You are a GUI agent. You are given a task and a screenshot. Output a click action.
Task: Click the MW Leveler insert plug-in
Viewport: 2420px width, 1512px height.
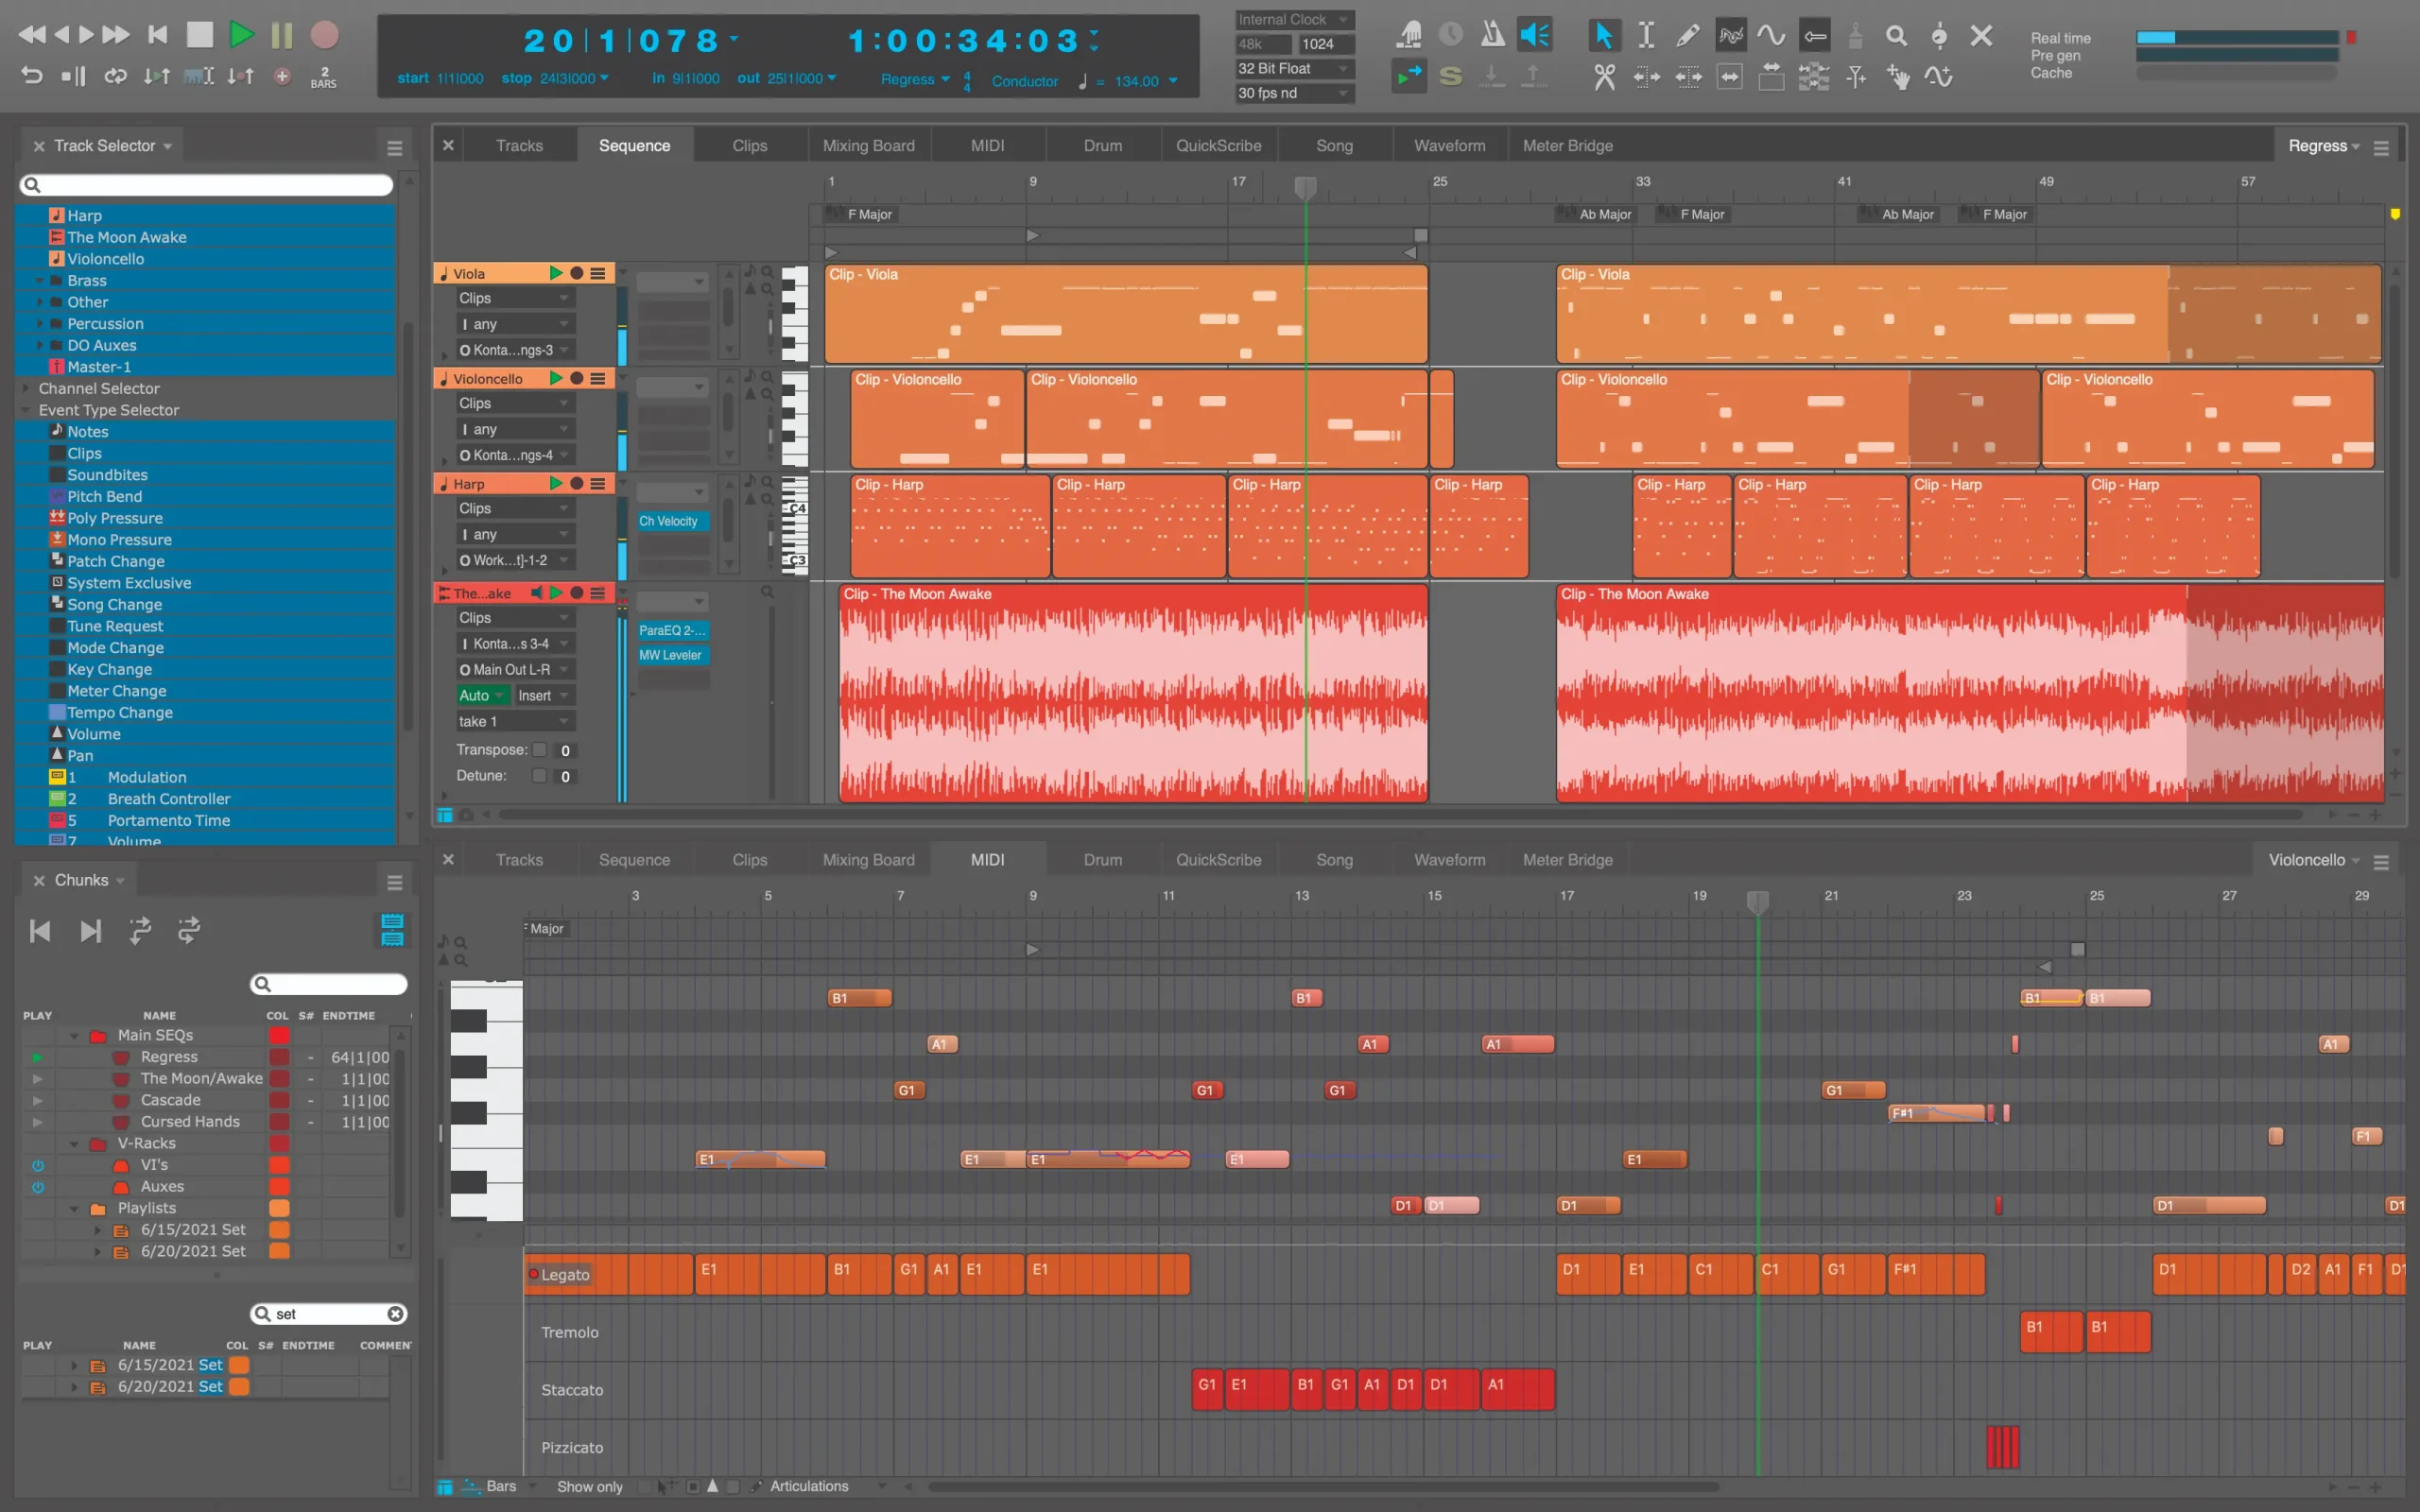(673, 655)
